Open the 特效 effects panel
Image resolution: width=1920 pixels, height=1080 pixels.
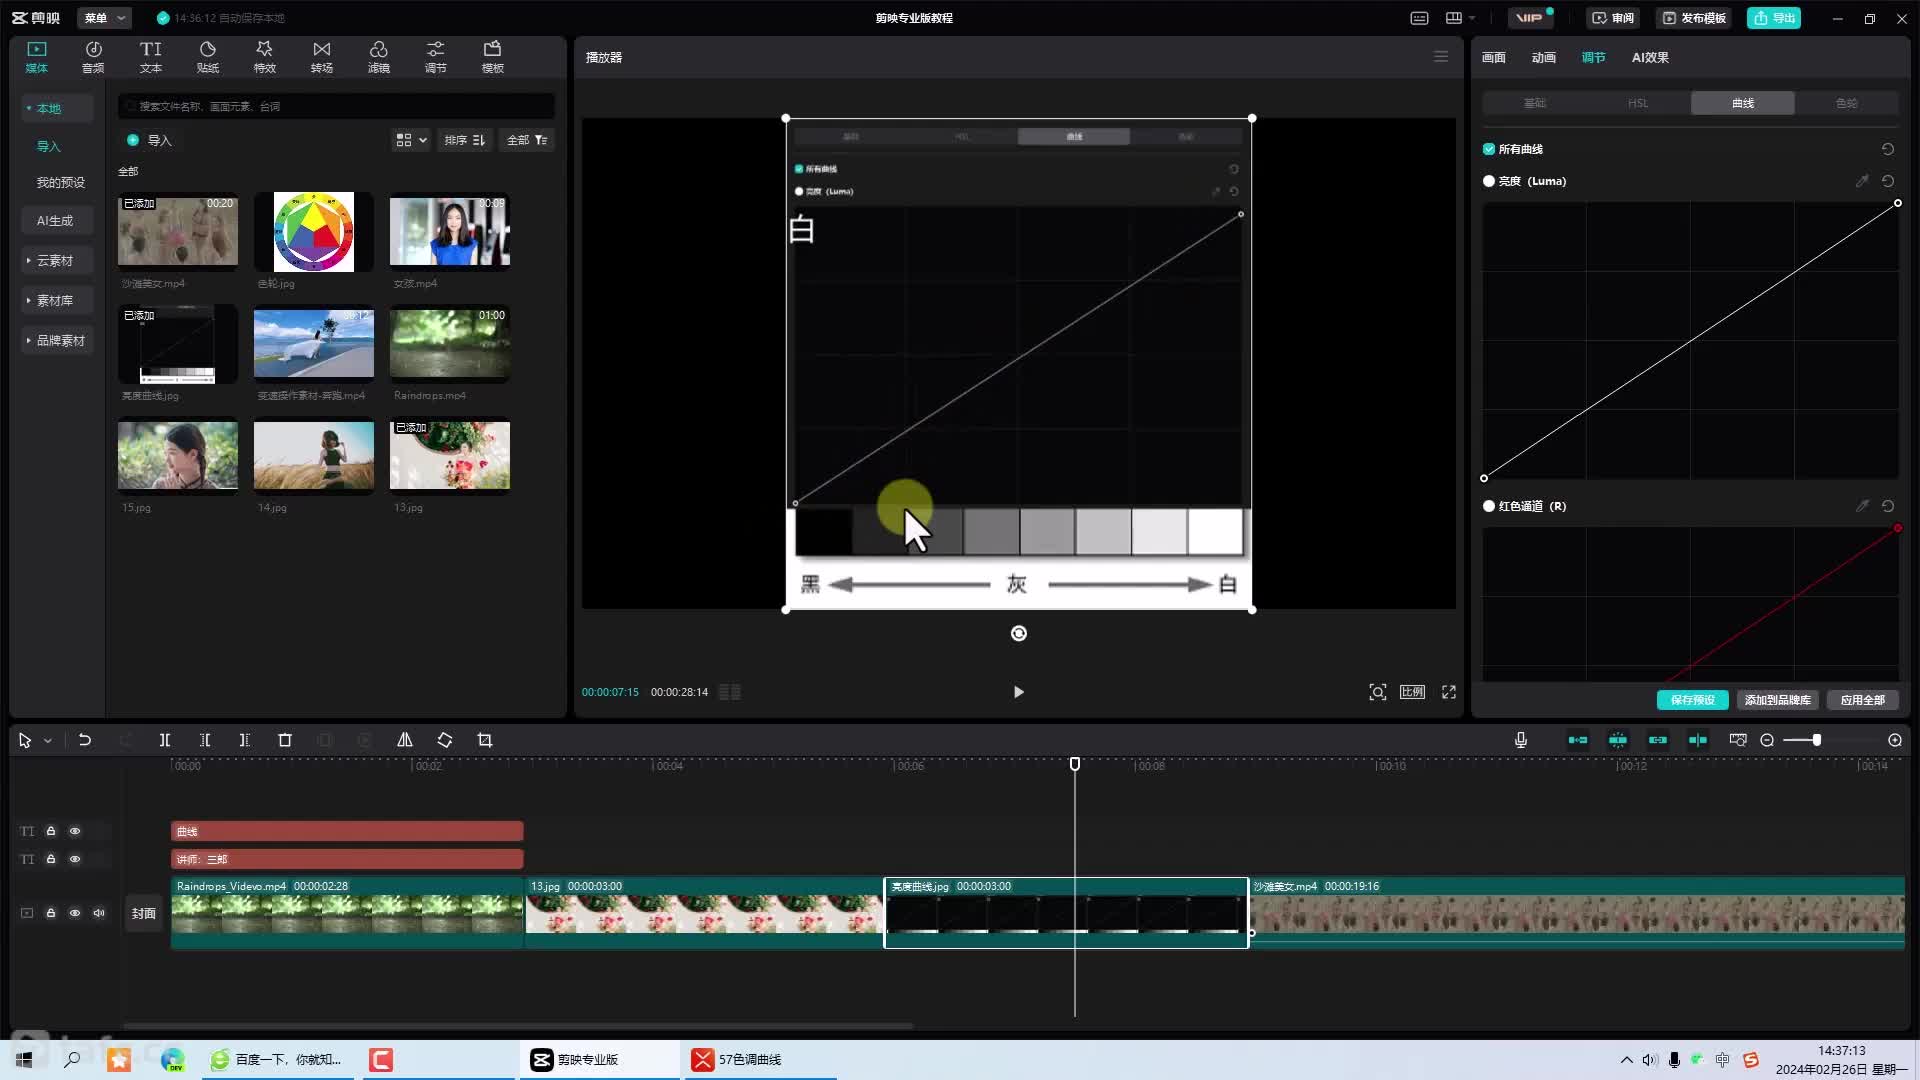(x=264, y=57)
